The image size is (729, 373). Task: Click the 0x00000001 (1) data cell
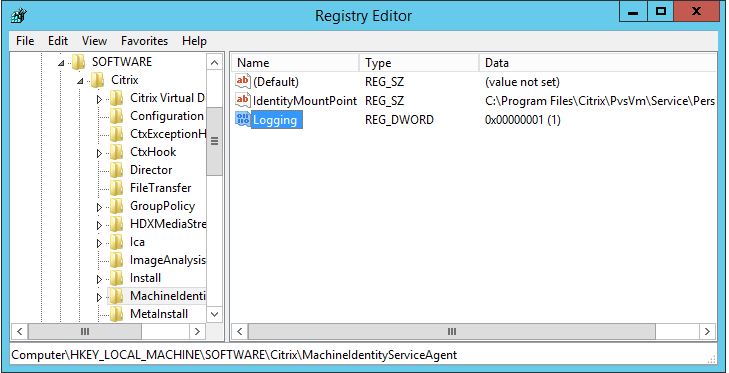[523, 120]
